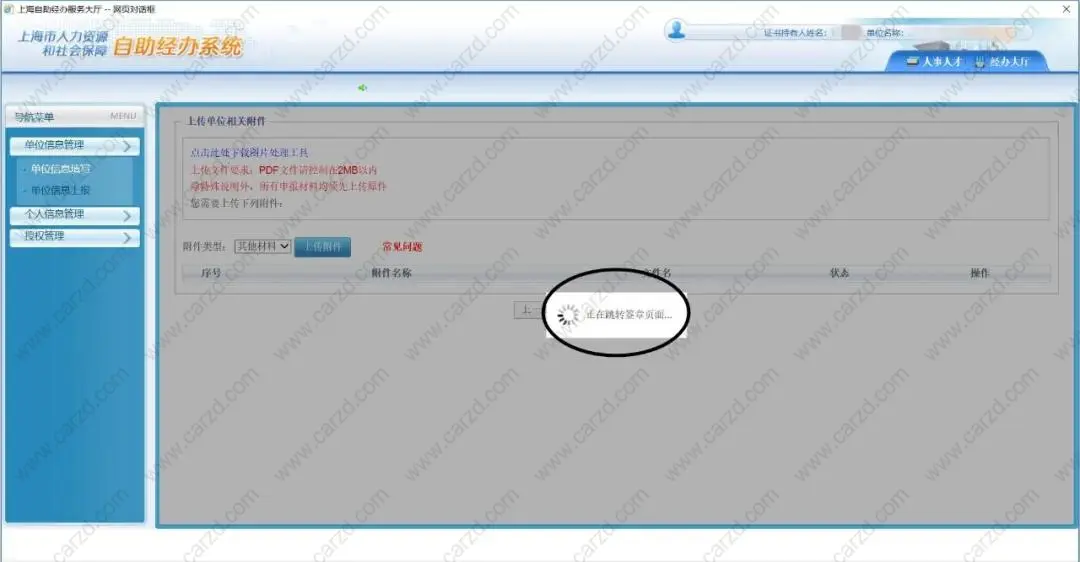Image resolution: width=1080 pixels, height=562 pixels.
Task: Click the image processing tool download link
Action: pyautogui.click(x=242, y=153)
